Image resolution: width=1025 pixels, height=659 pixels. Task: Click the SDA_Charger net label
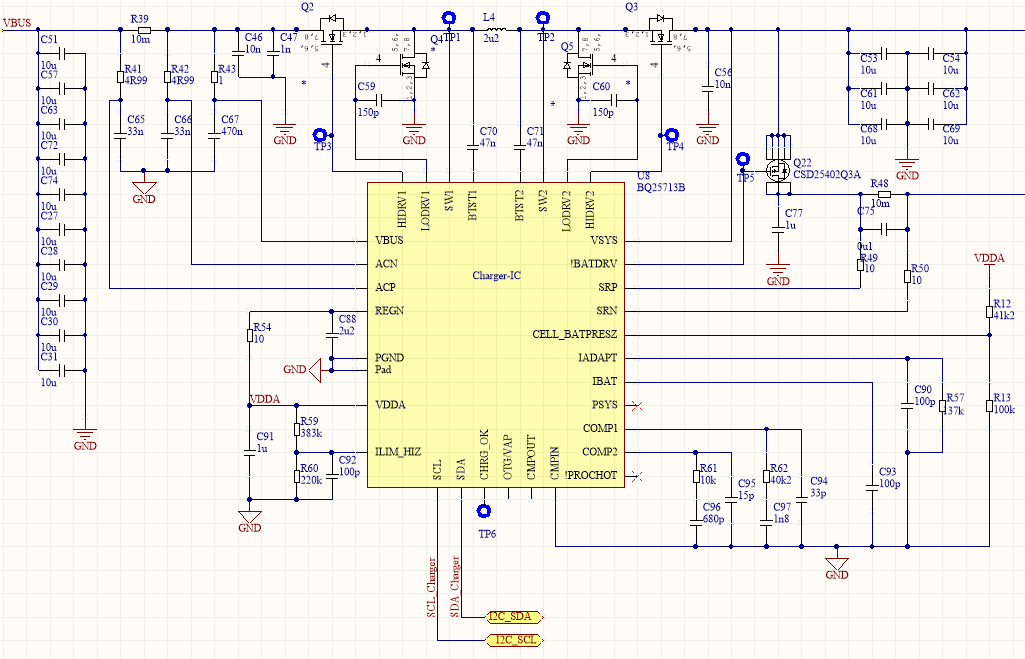[x=455, y=586]
